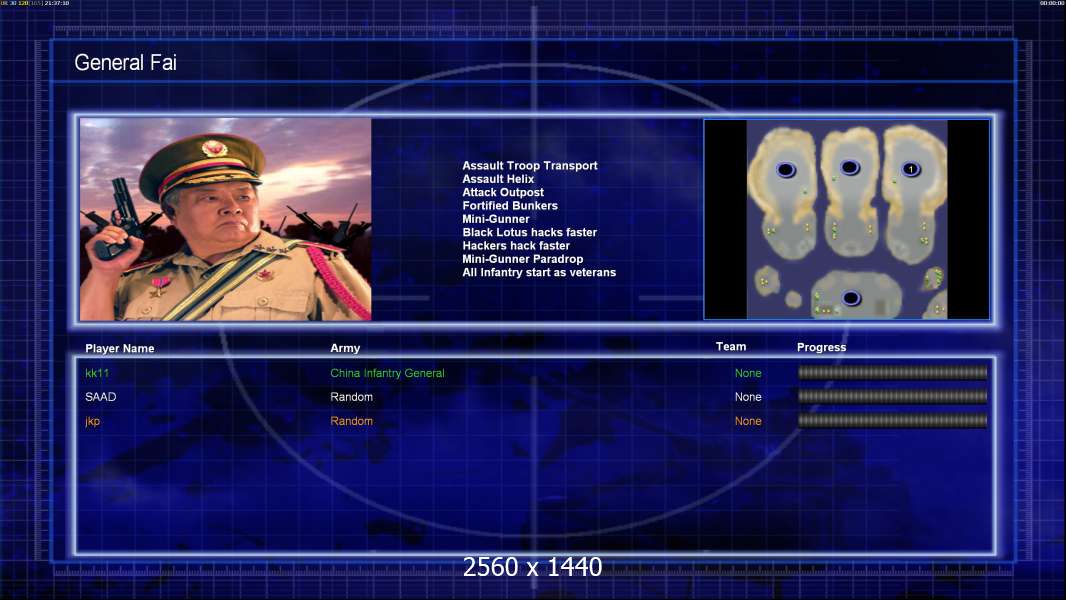Screen dimensions: 1066x600
Task: Click the 'Mini-Gunner' ability text
Action: click(x=496, y=219)
